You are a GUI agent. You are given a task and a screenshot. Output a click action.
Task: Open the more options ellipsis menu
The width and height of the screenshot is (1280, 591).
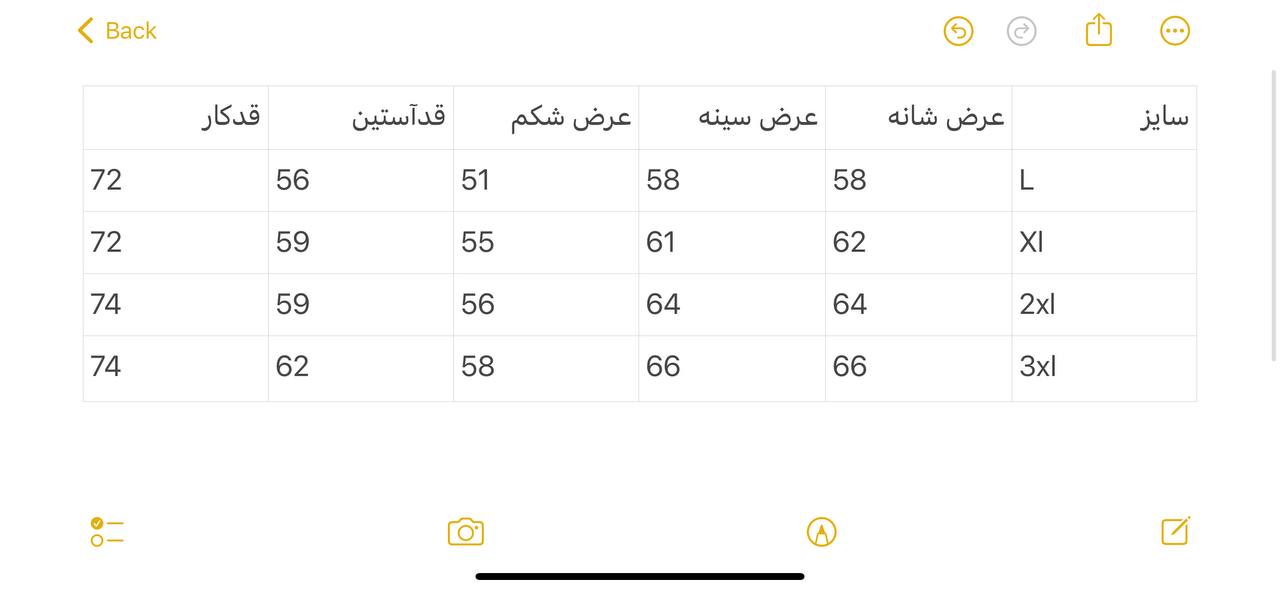tap(1175, 31)
